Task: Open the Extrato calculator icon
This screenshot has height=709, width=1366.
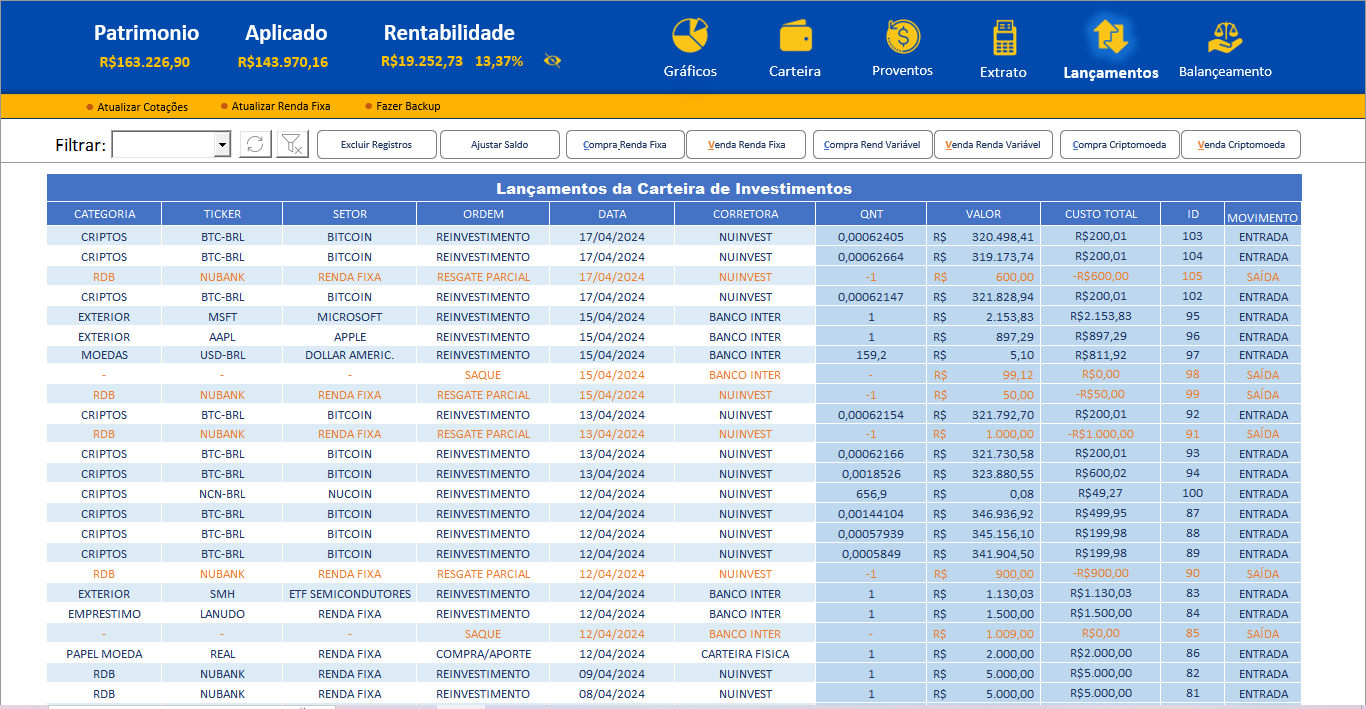Action: tap(1004, 38)
